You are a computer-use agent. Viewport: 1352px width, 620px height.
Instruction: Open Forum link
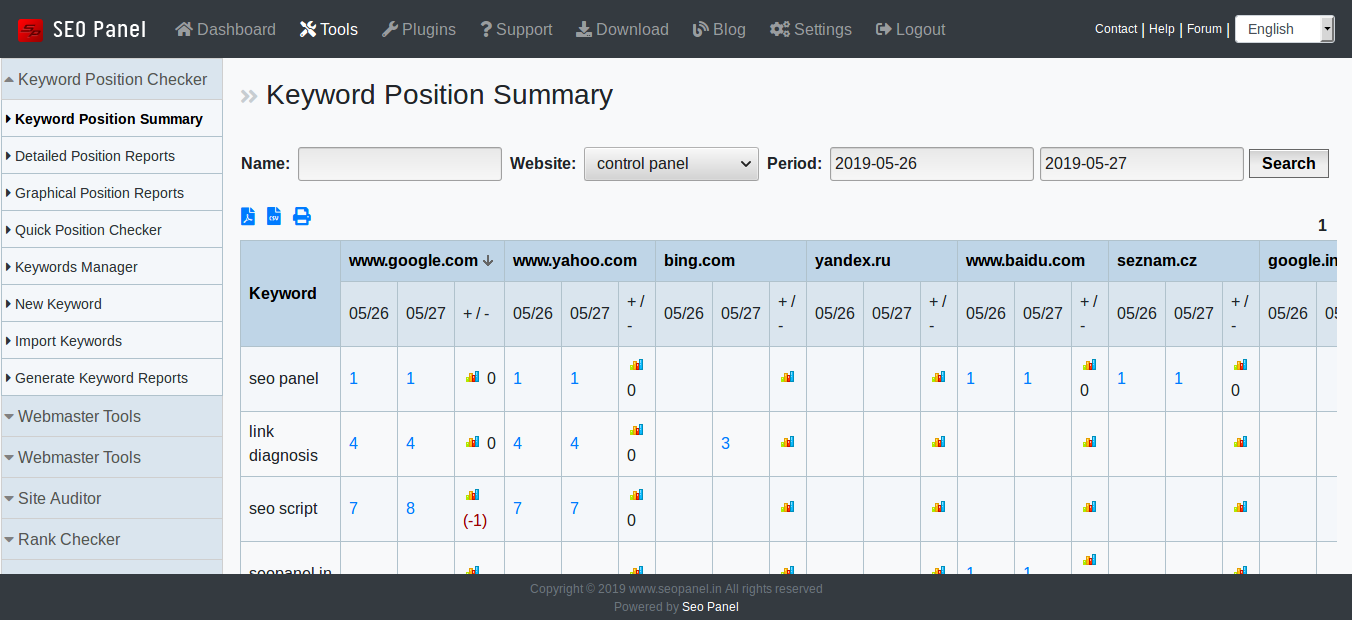[x=1204, y=29]
